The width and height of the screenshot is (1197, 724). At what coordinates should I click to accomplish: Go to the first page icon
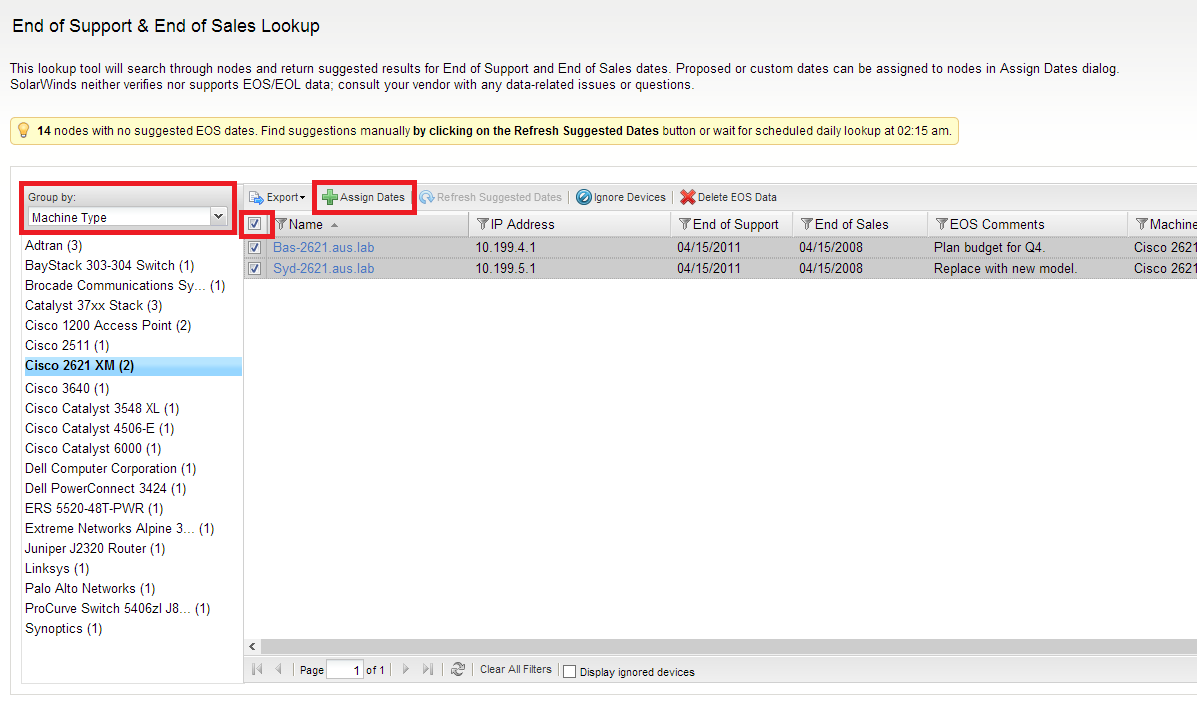(x=257, y=670)
